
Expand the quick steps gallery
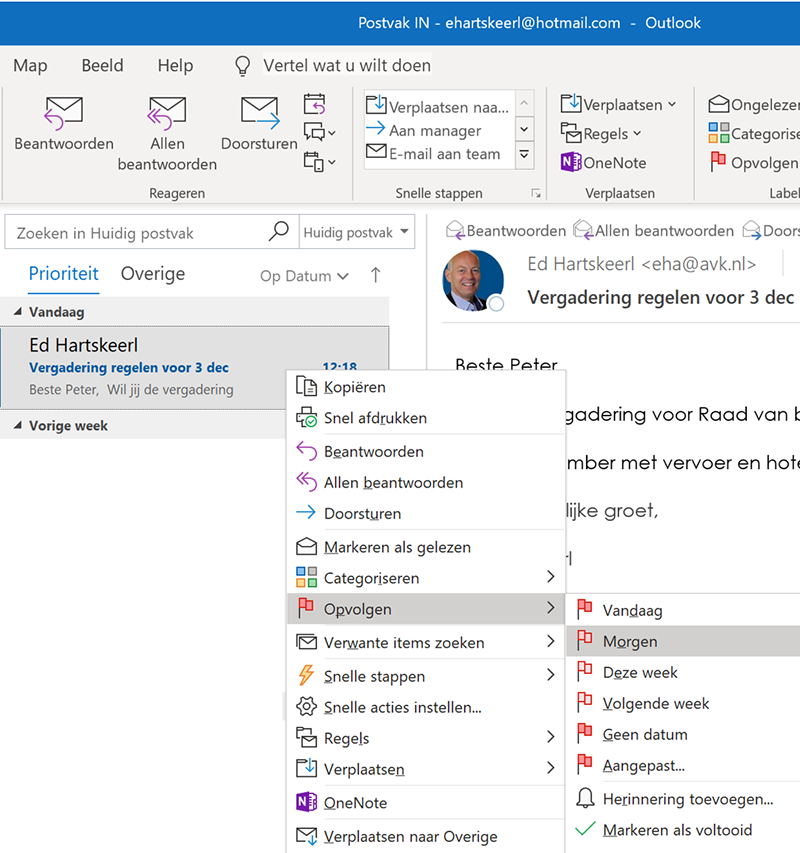coord(524,154)
